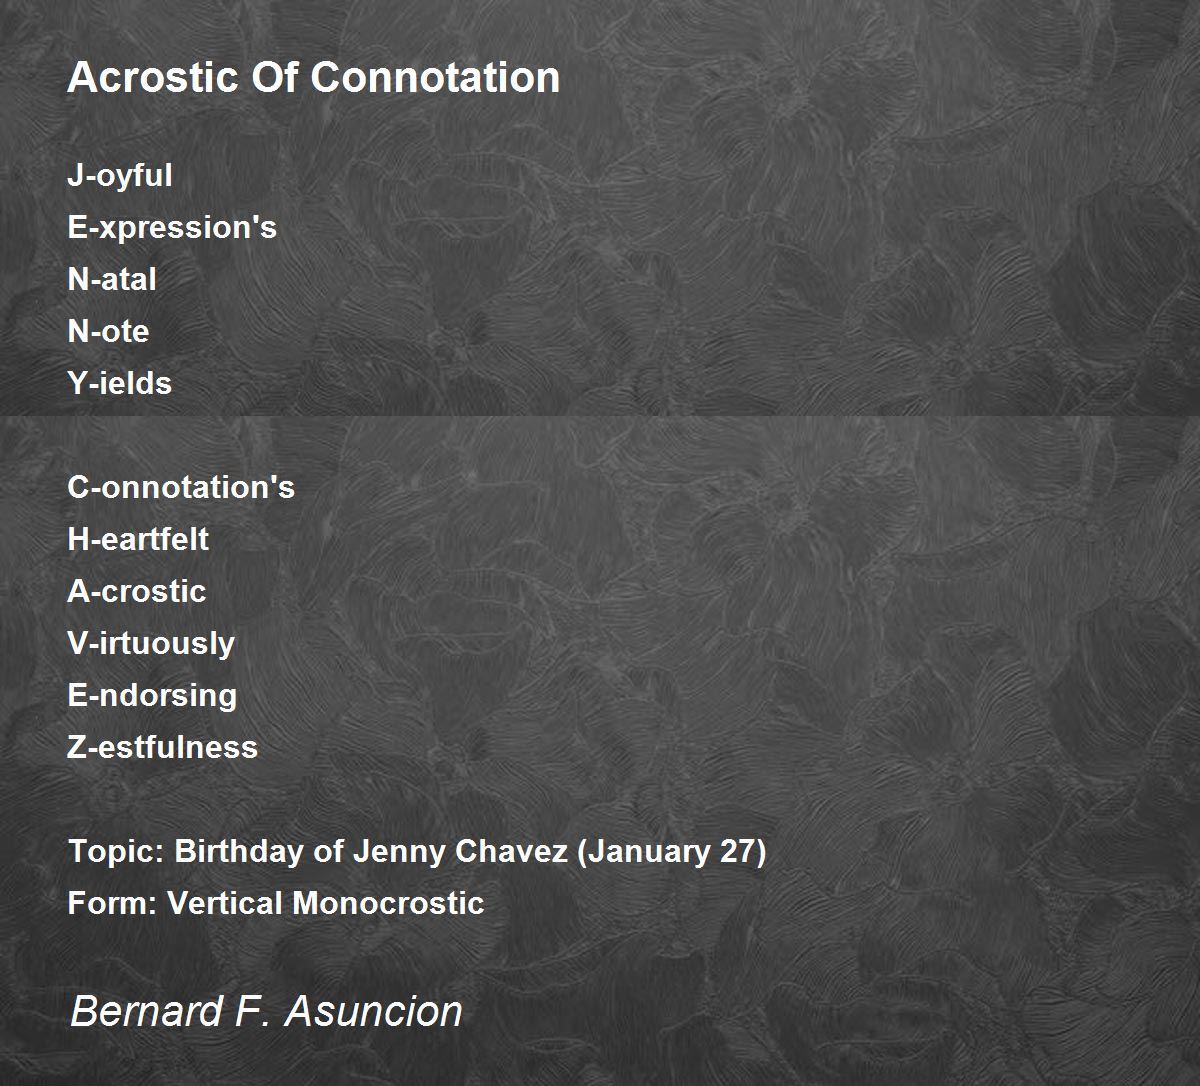Click the line 'E-xpression's'

(172, 228)
